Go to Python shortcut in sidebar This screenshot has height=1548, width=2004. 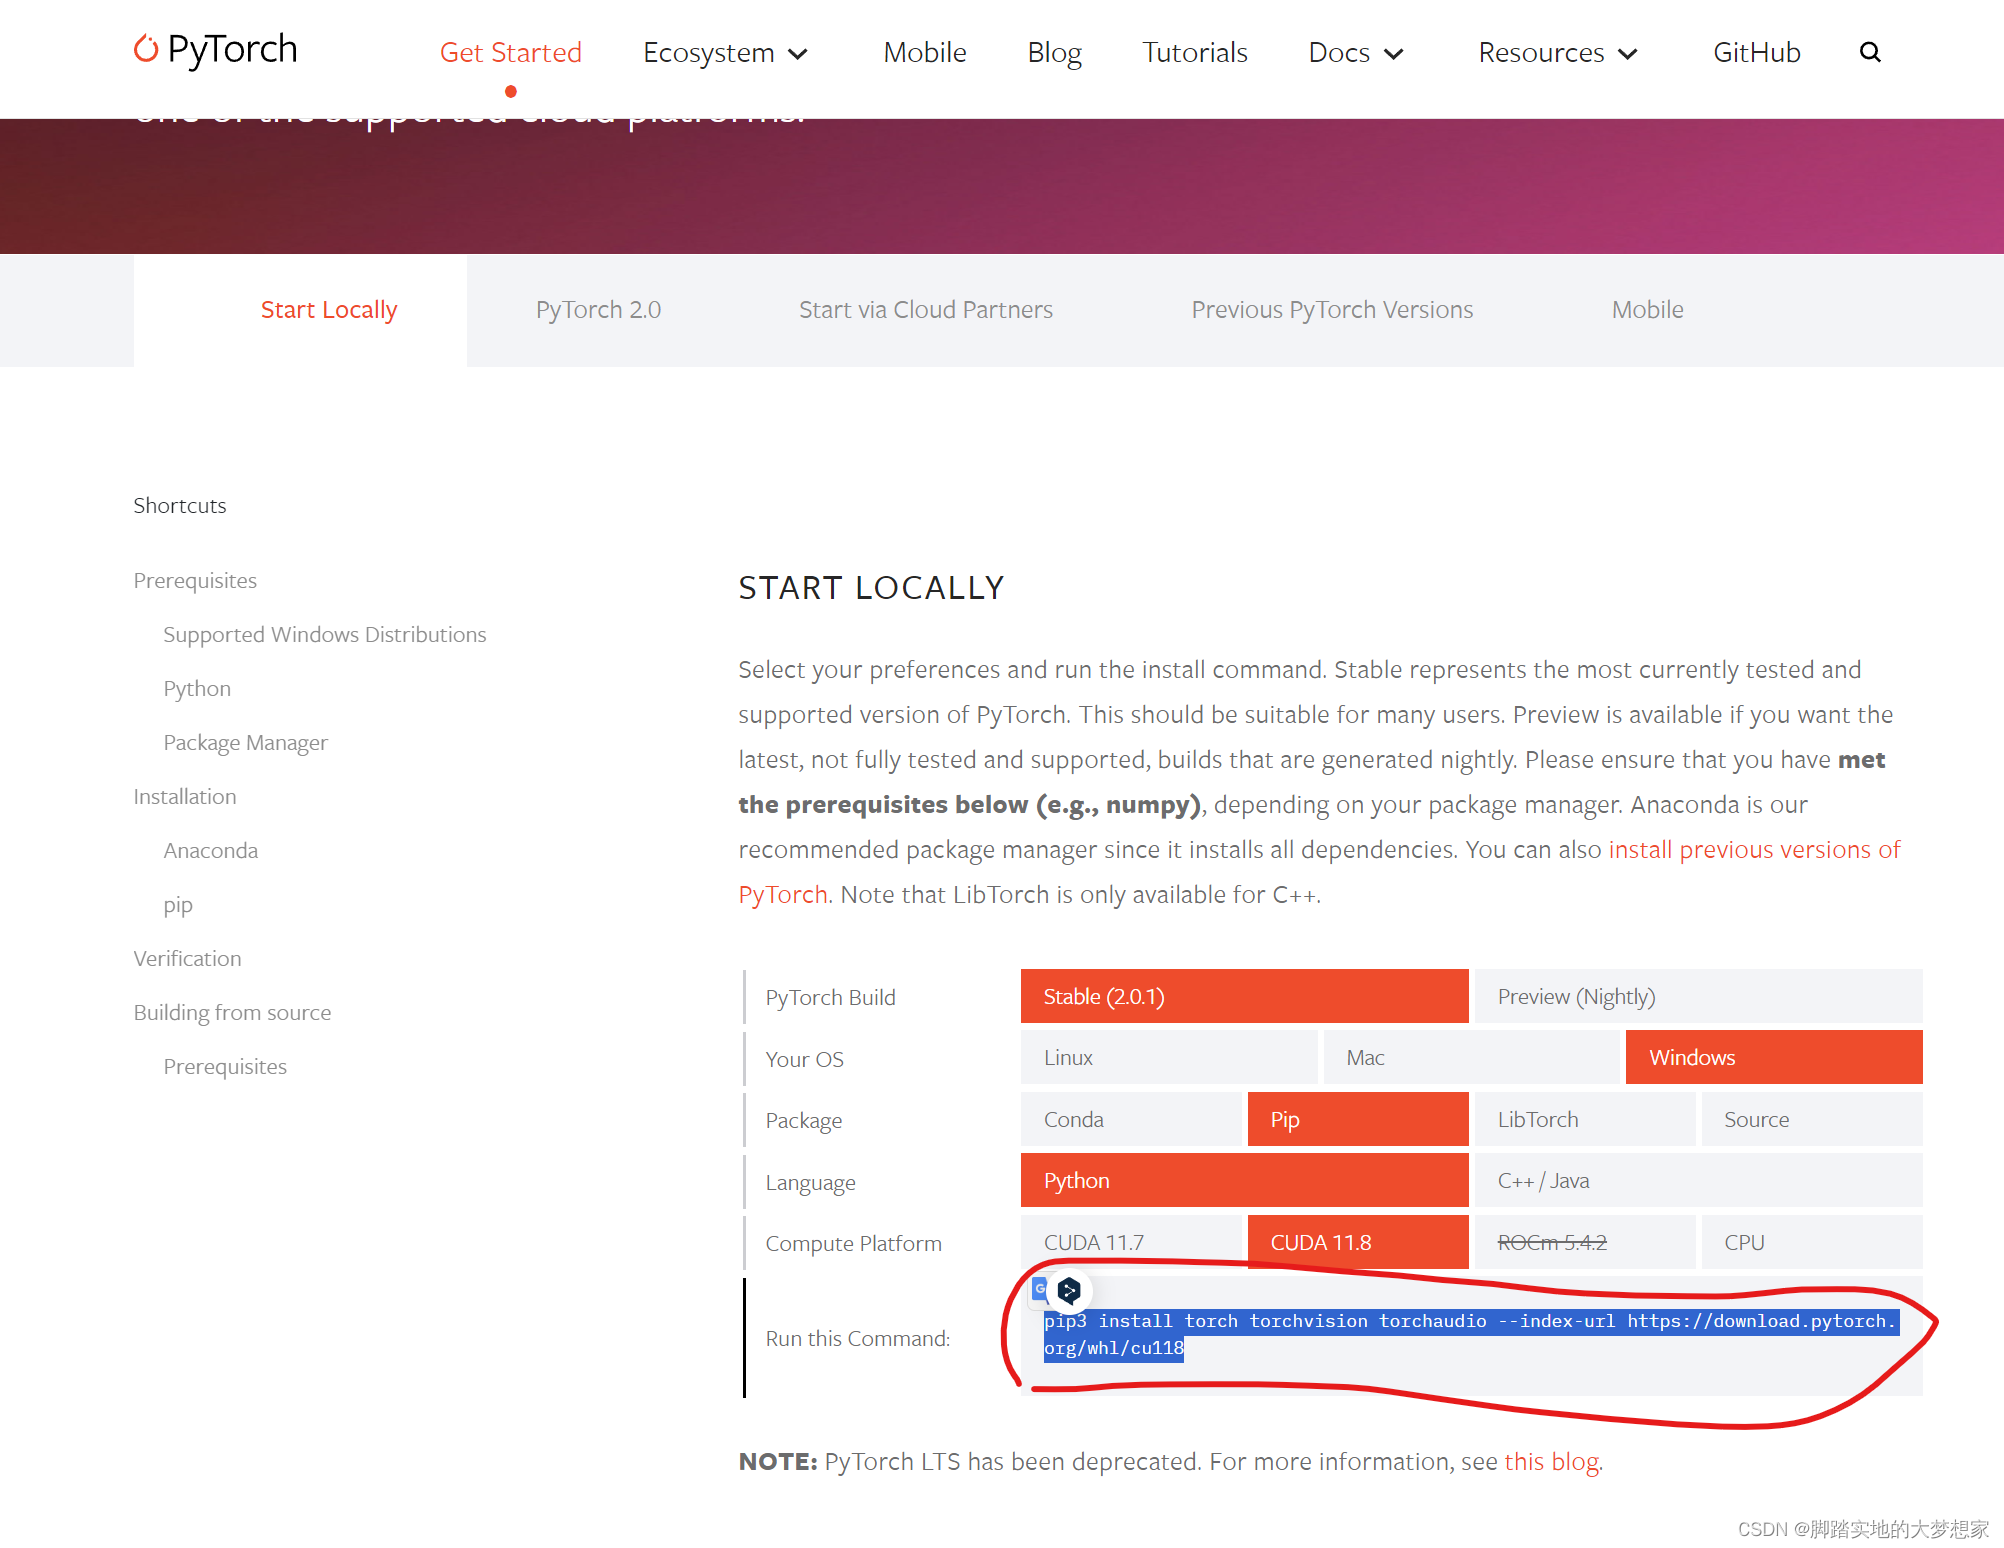pos(197,688)
